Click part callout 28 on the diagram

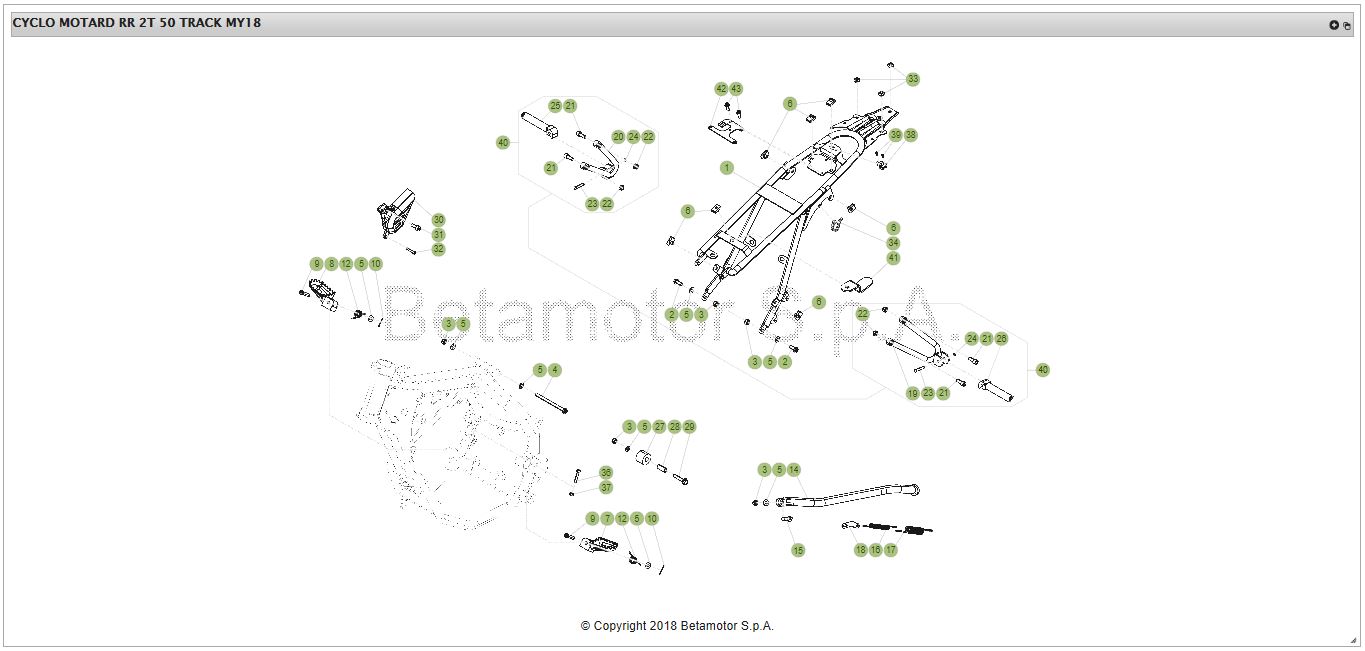coord(674,427)
